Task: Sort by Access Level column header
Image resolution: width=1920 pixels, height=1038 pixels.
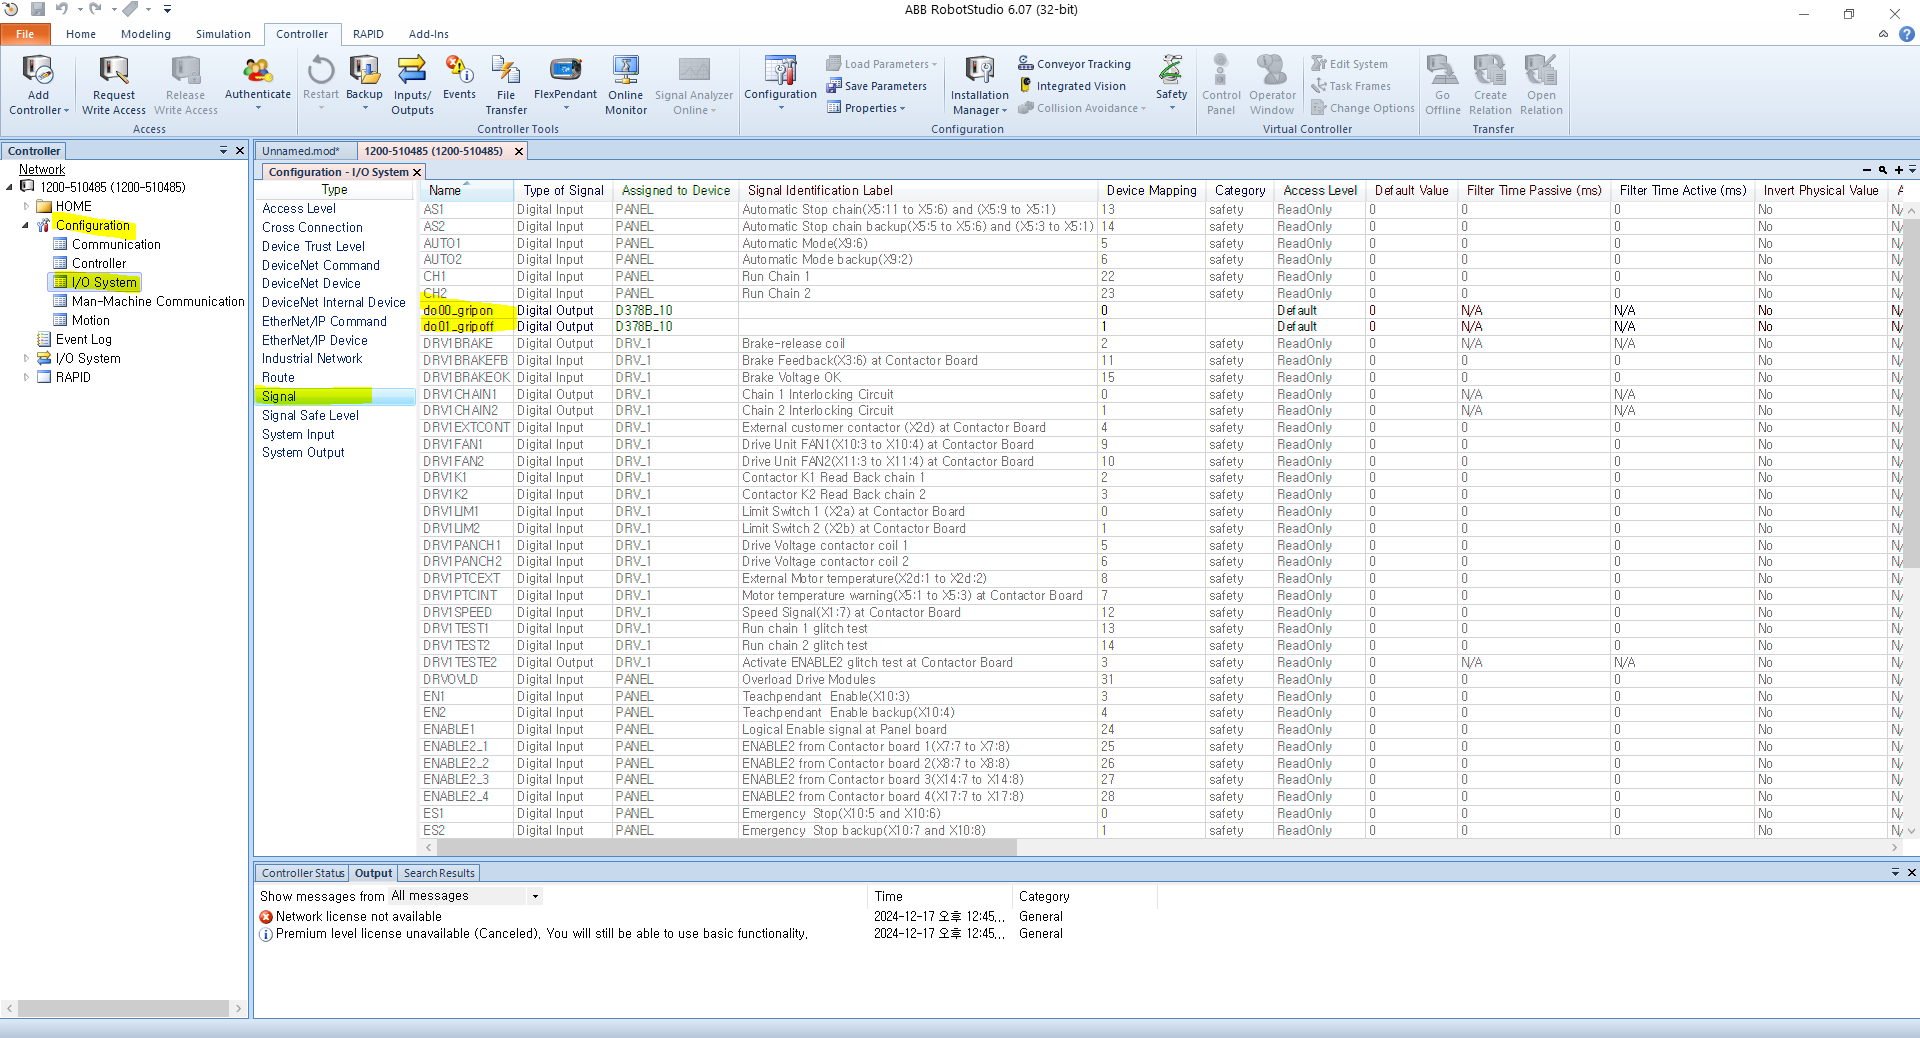Action: coord(1320,190)
